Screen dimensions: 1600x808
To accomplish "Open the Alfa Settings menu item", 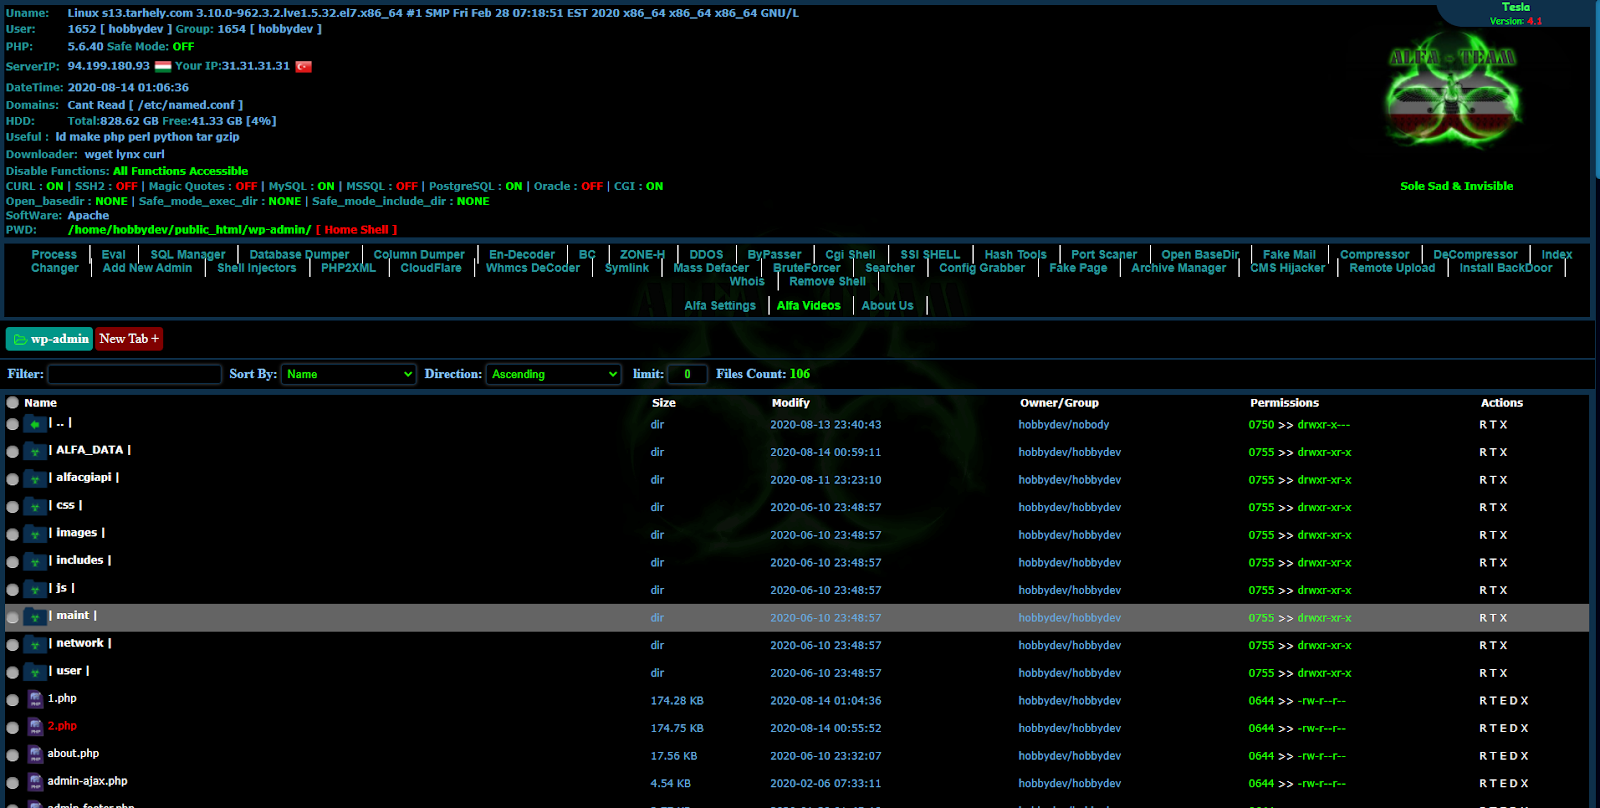I will 720,306.
